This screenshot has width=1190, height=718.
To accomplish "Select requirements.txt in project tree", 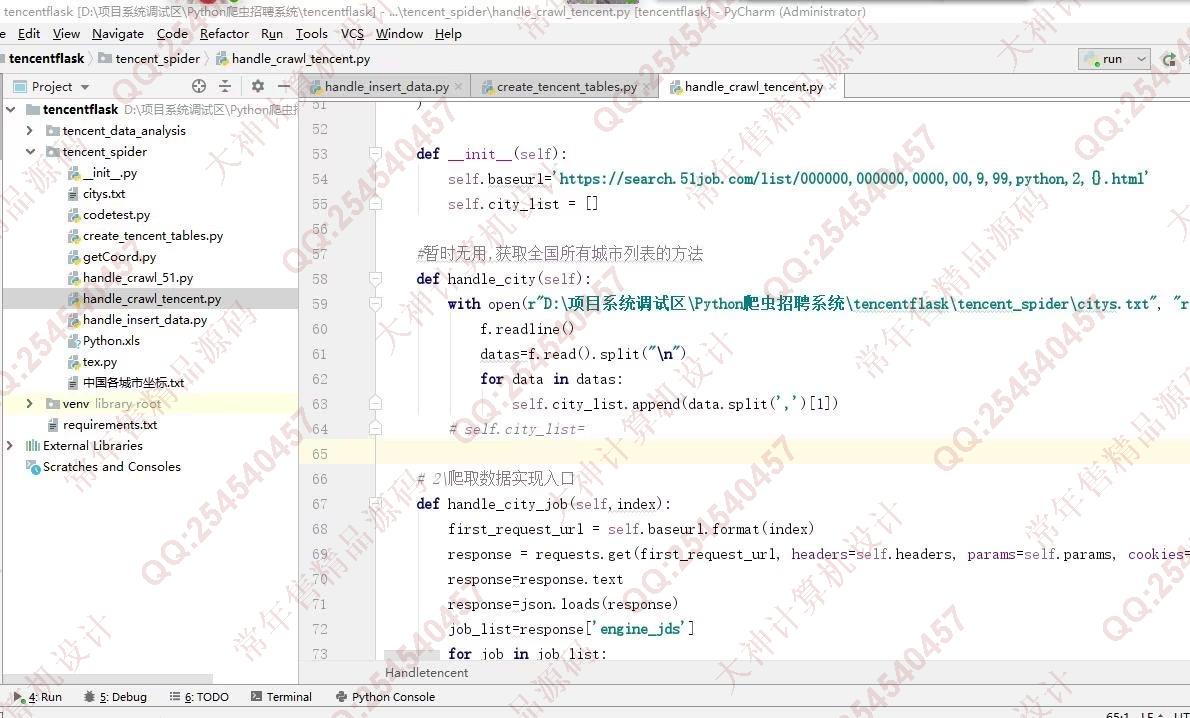I will 102,425.
